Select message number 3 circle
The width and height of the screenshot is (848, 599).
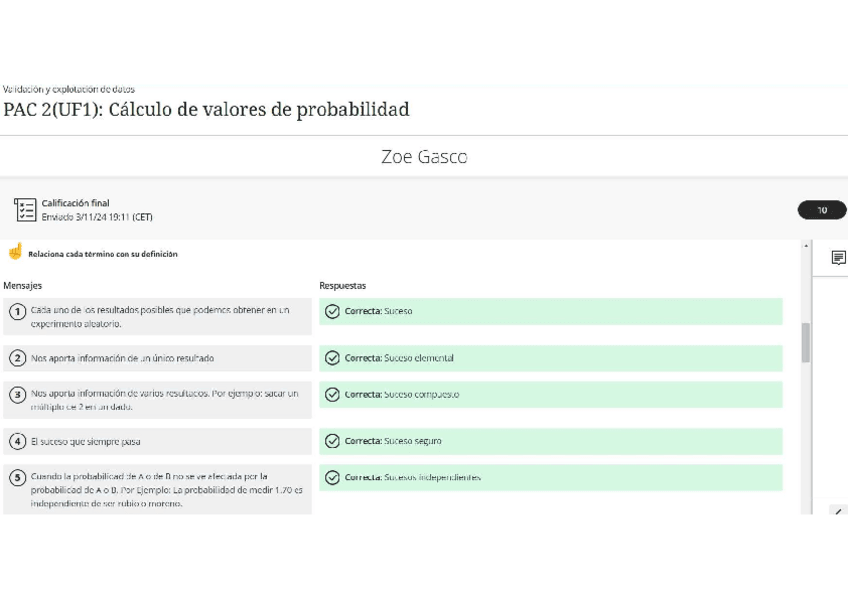click(x=17, y=395)
